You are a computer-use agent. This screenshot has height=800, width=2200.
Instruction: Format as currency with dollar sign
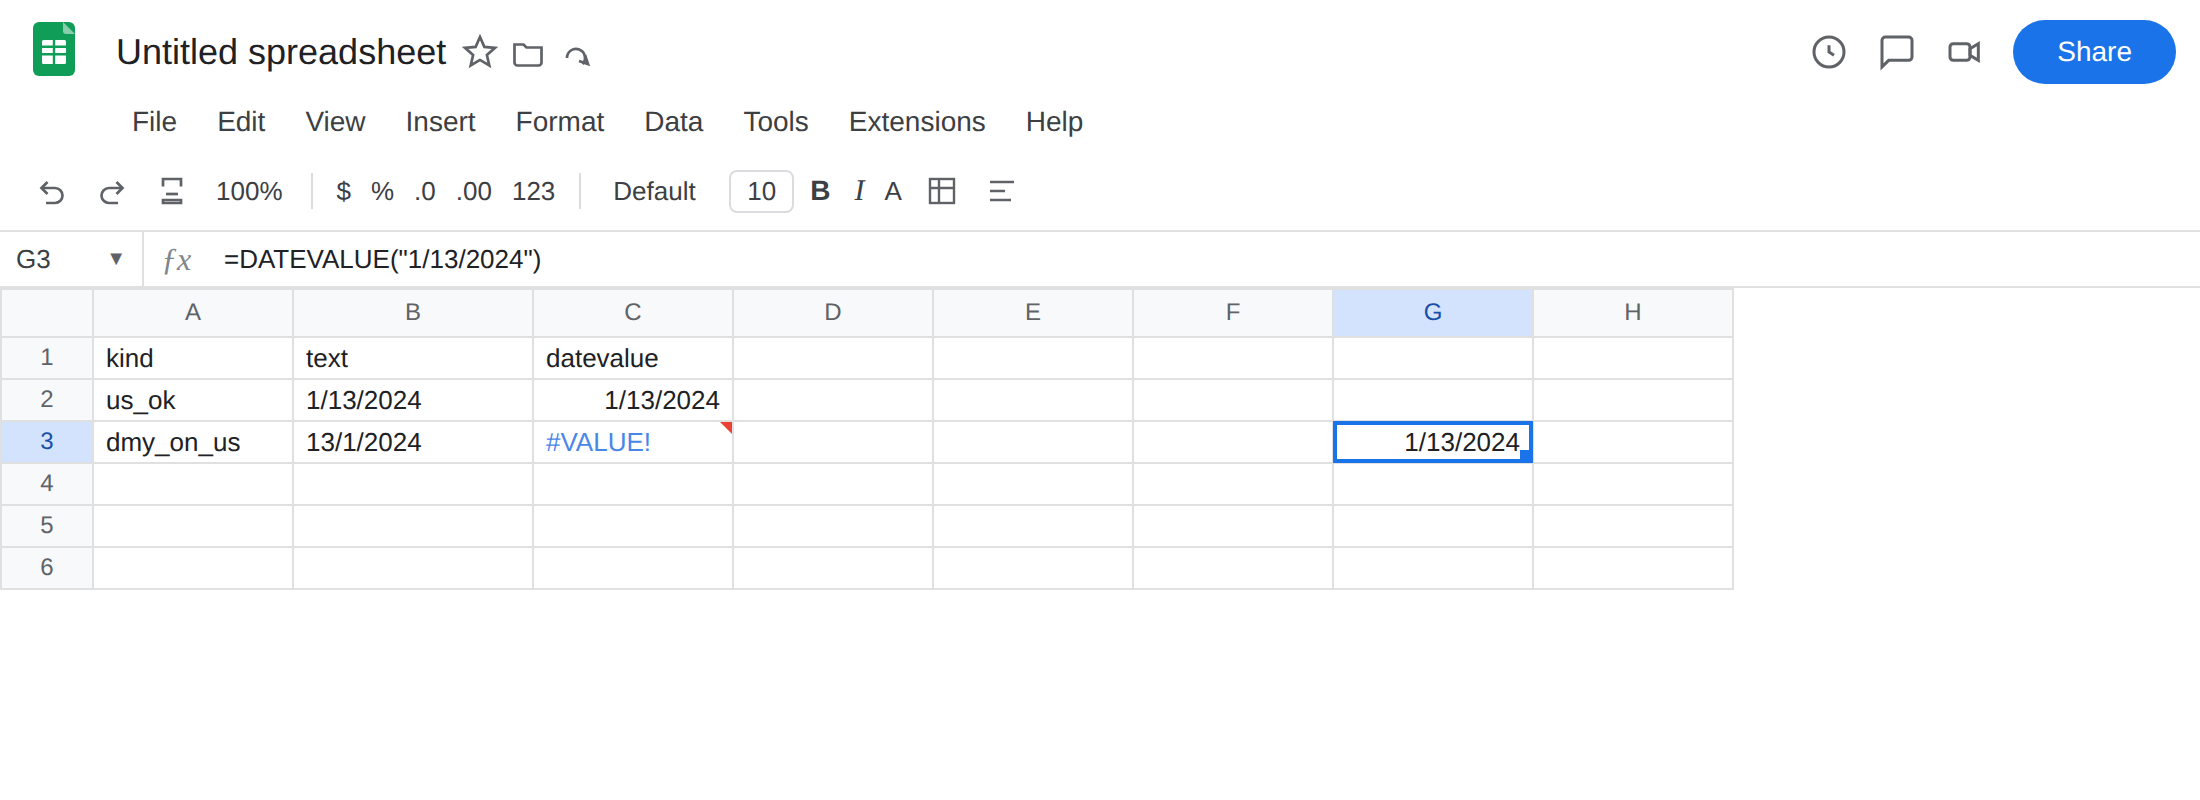click(343, 191)
